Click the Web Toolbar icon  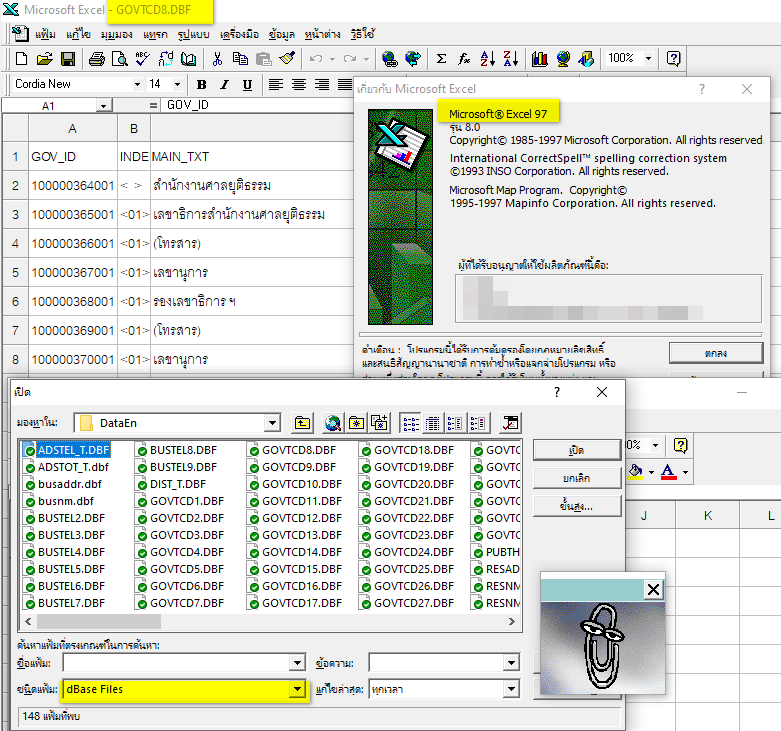pyautogui.click(x=412, y=59)
